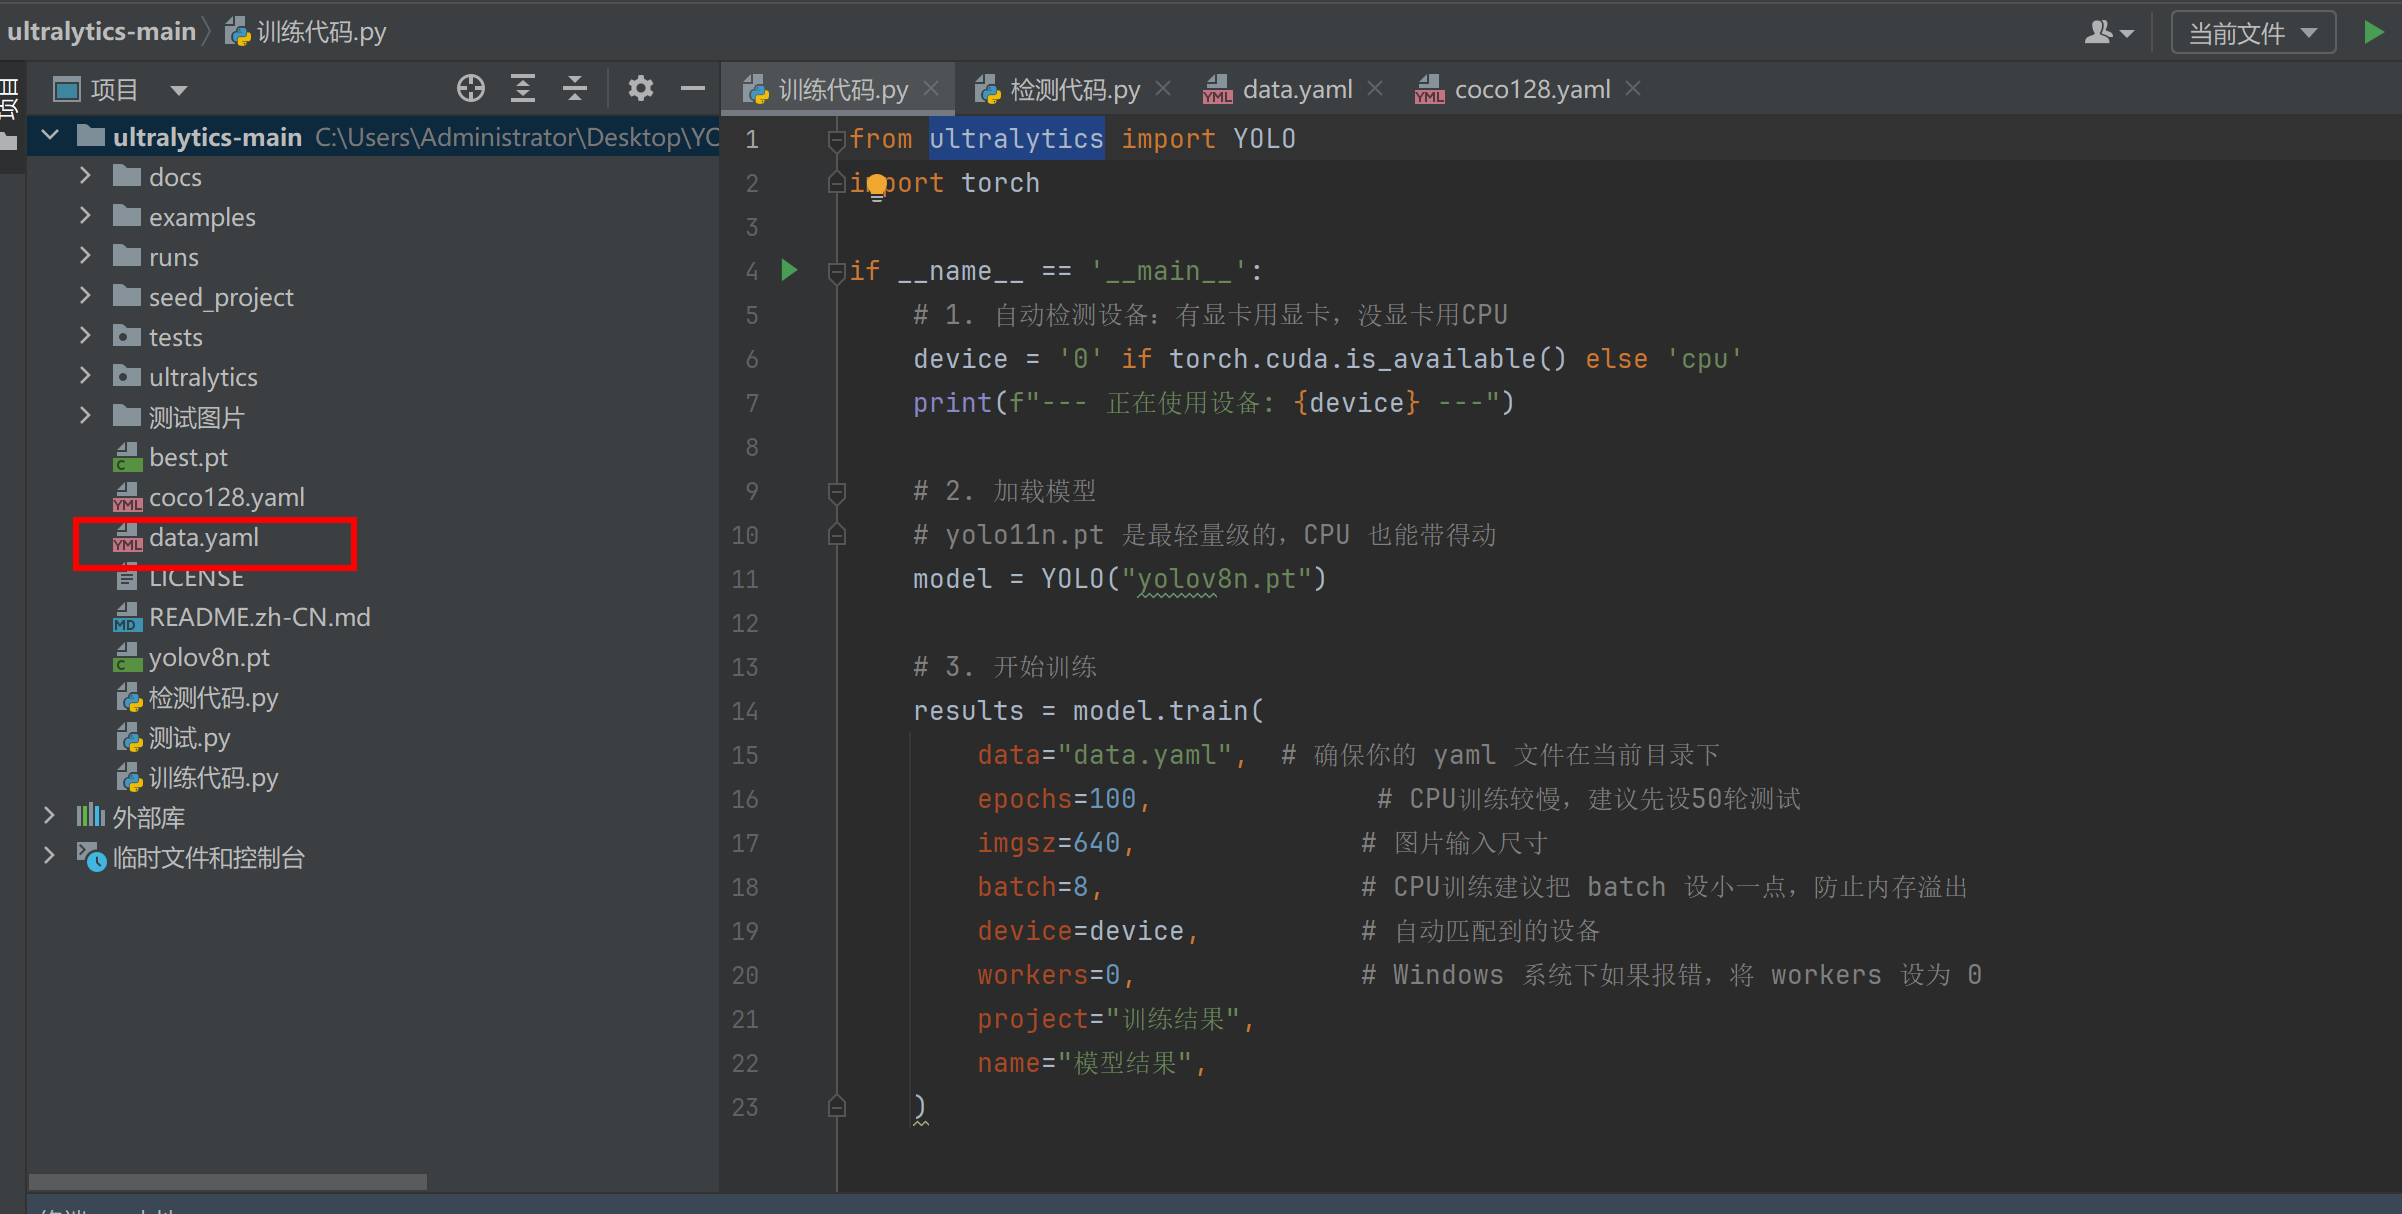2402x1214 pixels.
Task: Click the locate current file crosshair icon
Action: coord(471,89)
